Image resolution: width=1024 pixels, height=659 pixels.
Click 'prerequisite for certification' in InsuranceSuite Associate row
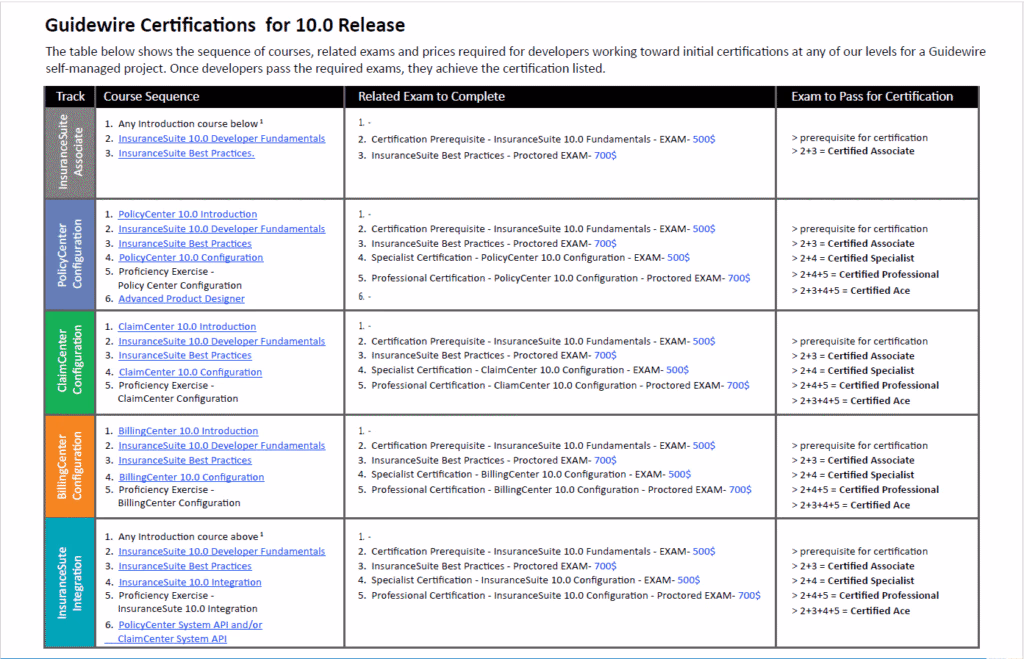(x=859, y=138)
